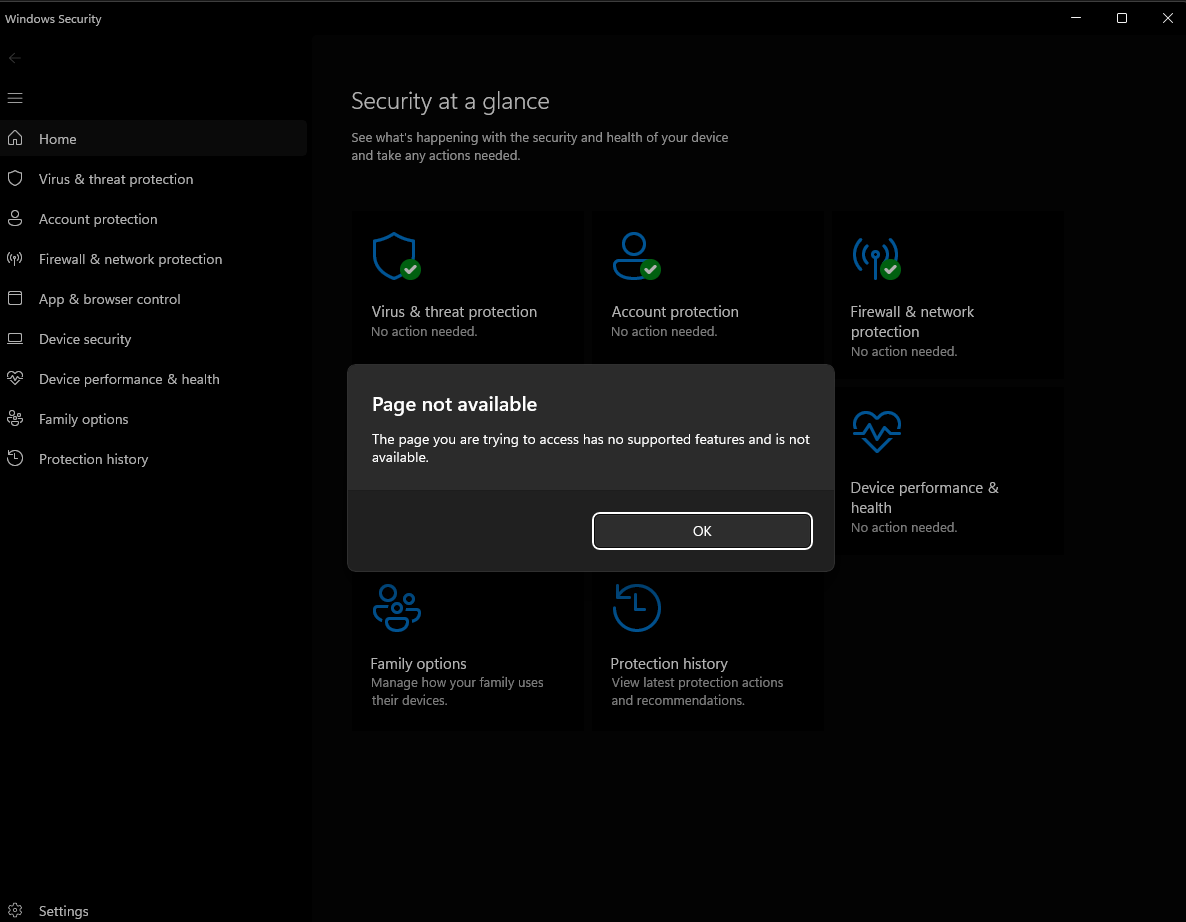Open Virus & threat protection from sidebar
This screenshot has height=922, width=1186.
pyautogui.click(x=154, y=179)
